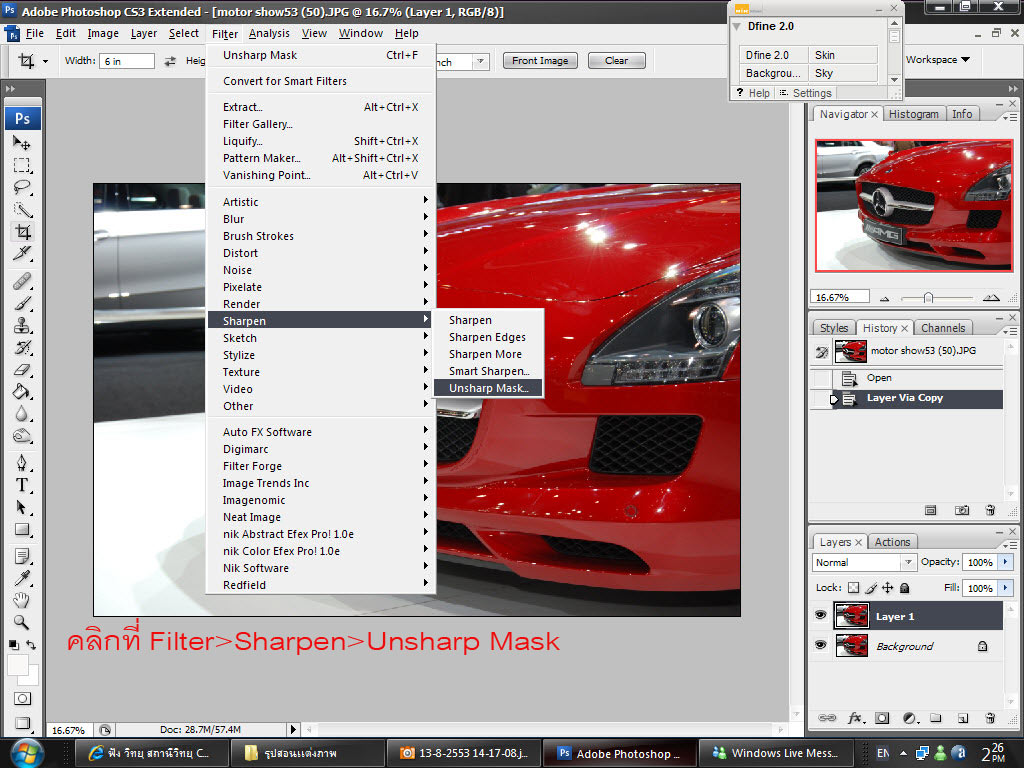Add a layer style with the fx icon

(x=856, y=718)
